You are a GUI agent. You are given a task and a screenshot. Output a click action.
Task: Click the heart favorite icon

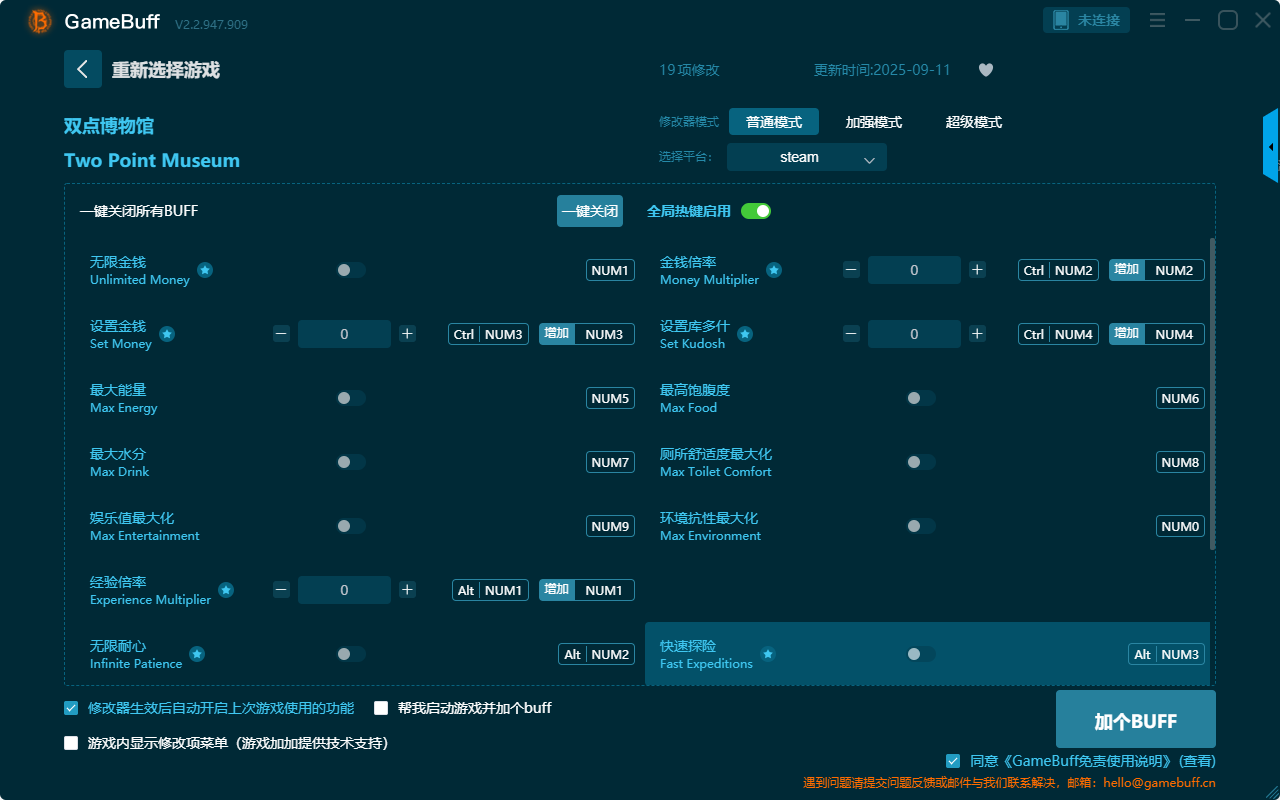tap(986, 70)
